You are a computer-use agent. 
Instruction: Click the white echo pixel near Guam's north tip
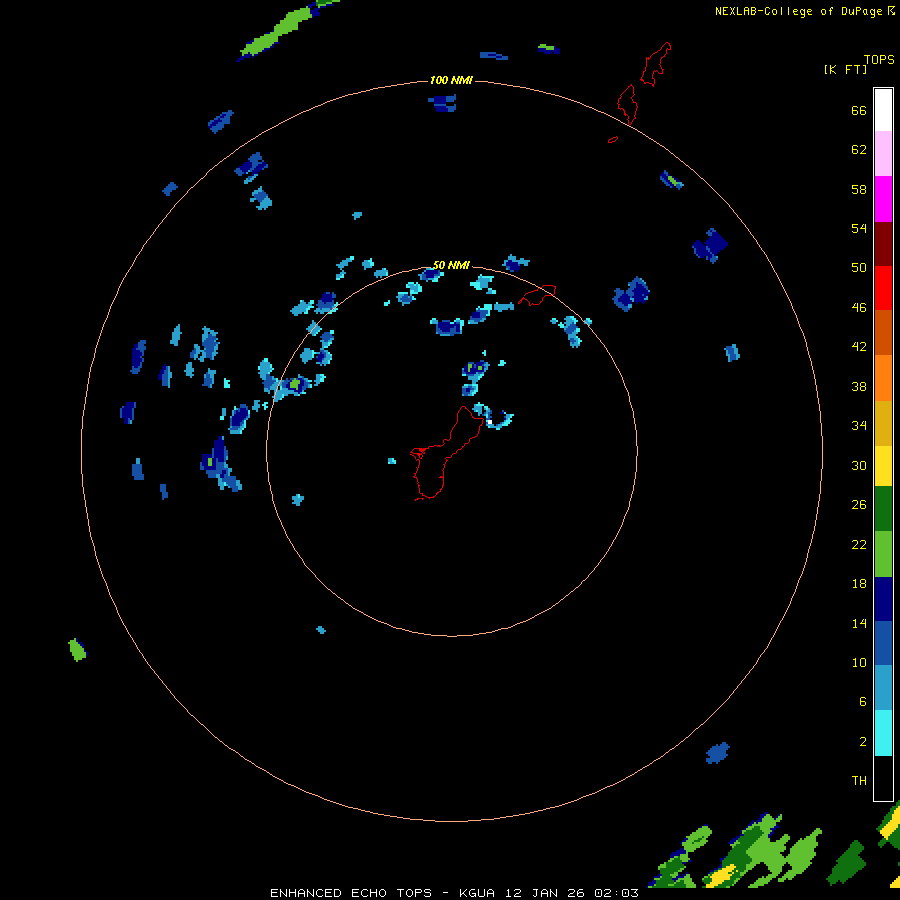pyautogui.click(x=490, y=423)
